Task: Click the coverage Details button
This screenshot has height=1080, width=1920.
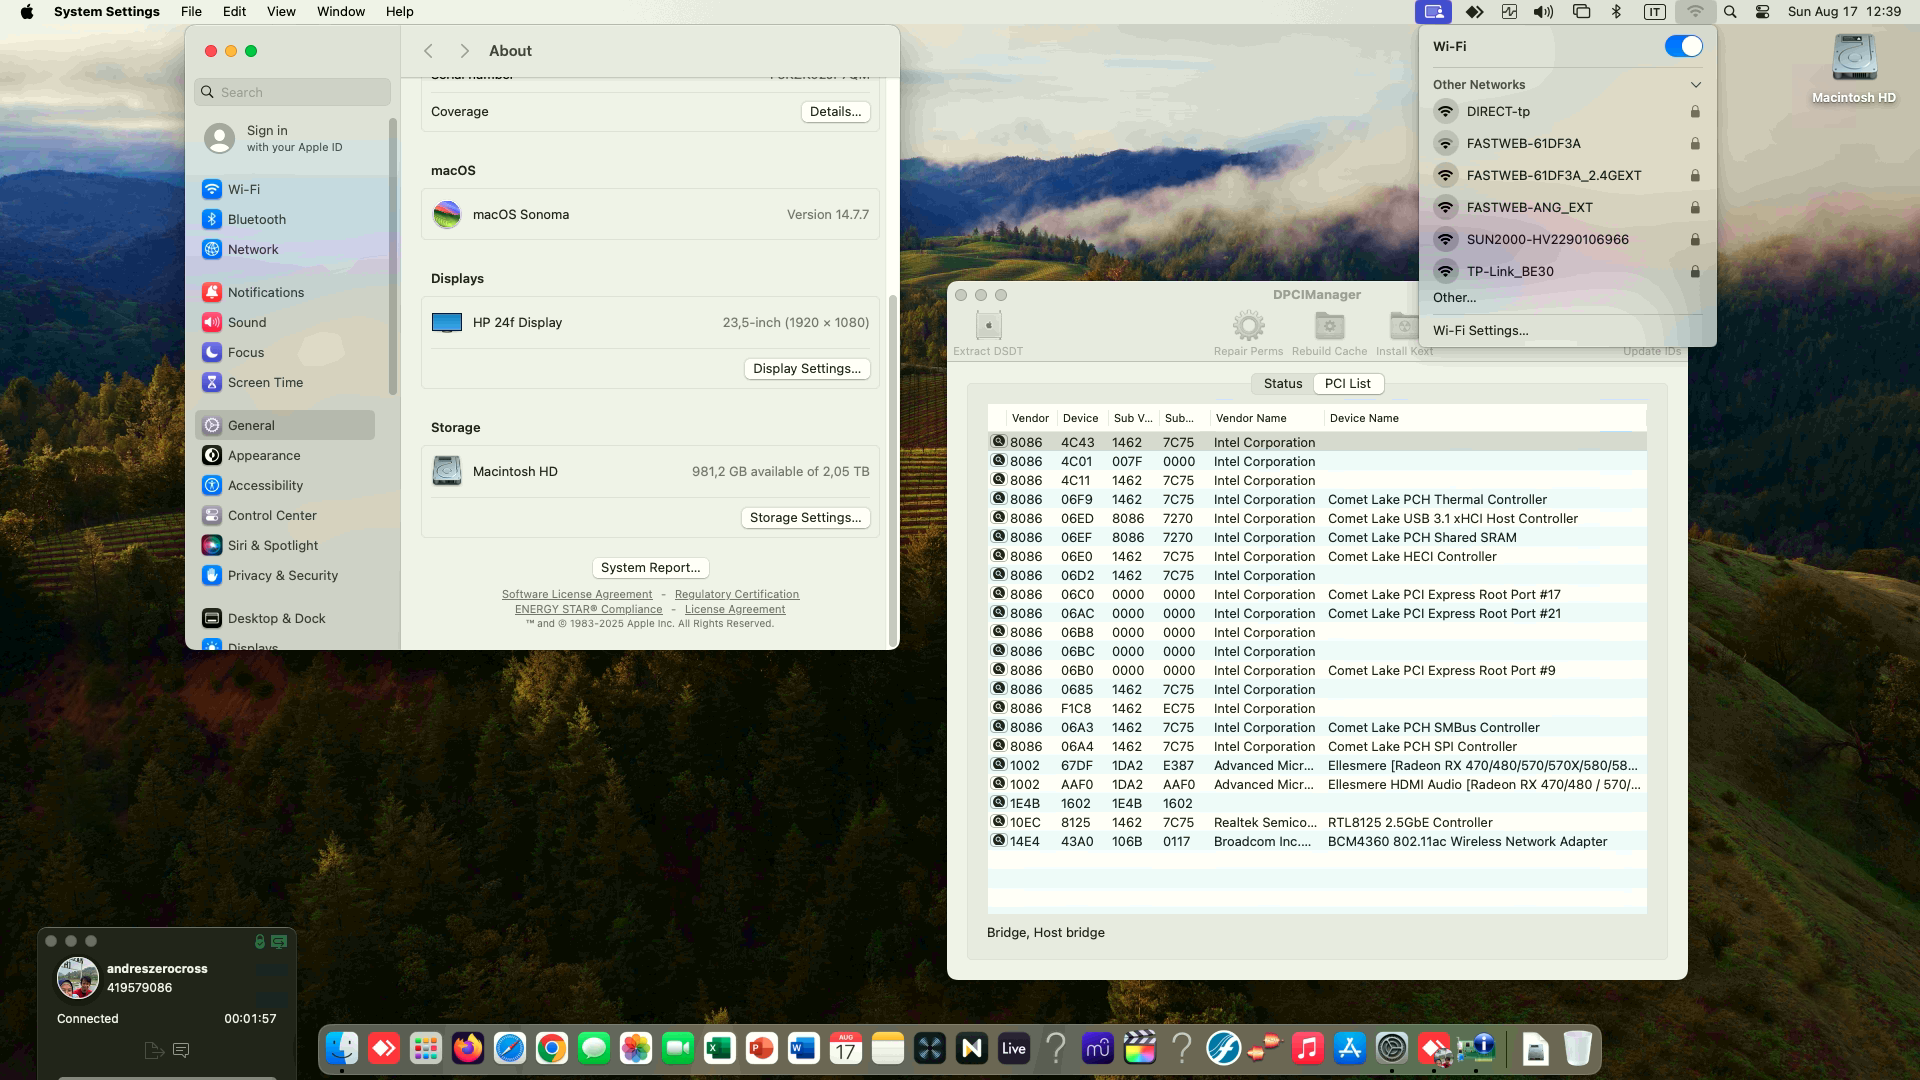Action: (x=835, y=112)
